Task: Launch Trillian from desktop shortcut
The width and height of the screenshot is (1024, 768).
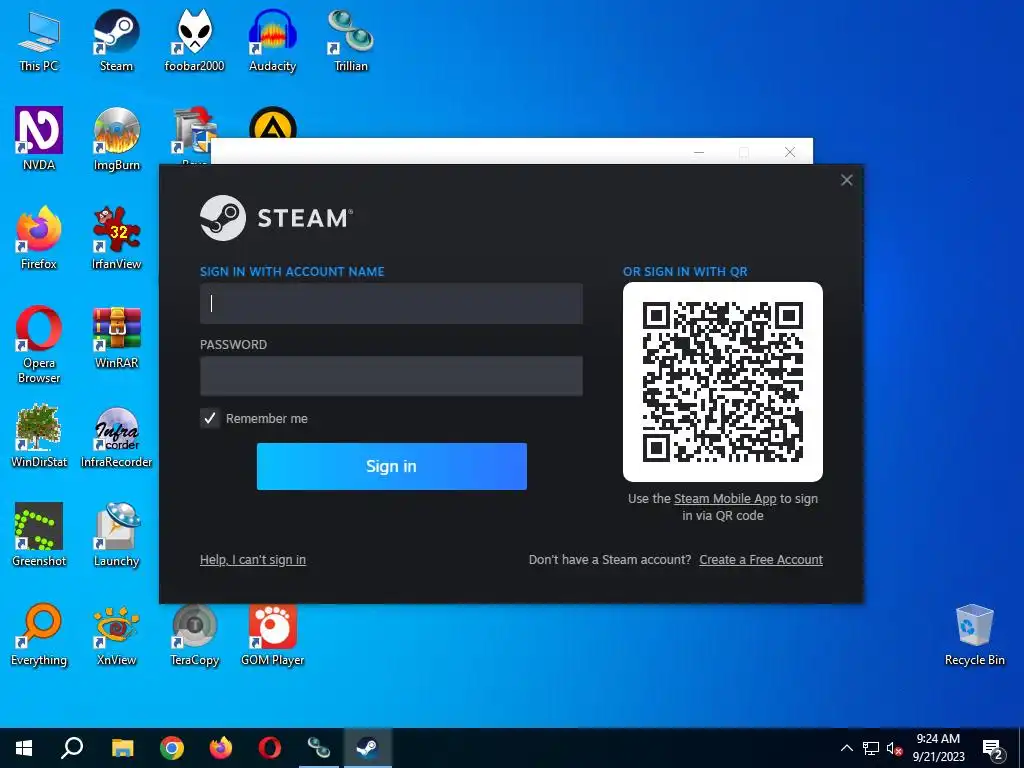Action: (x=351, y=40)
